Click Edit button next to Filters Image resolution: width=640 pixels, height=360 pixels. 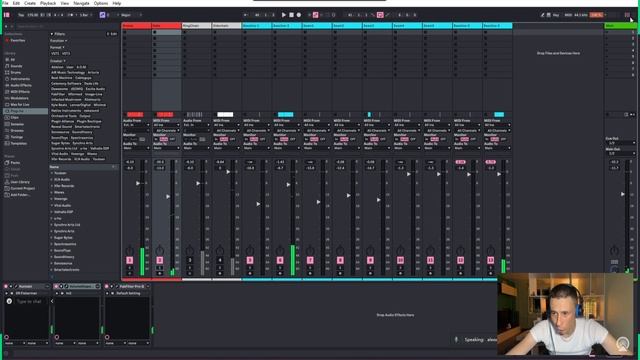(x=112, y=34)
